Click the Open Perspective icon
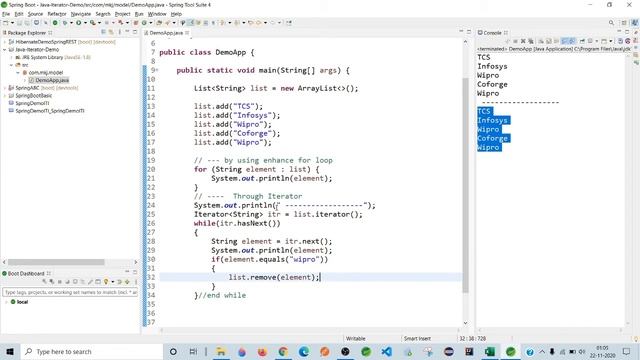This screenshot has width=640, height=360. (624, 23)
